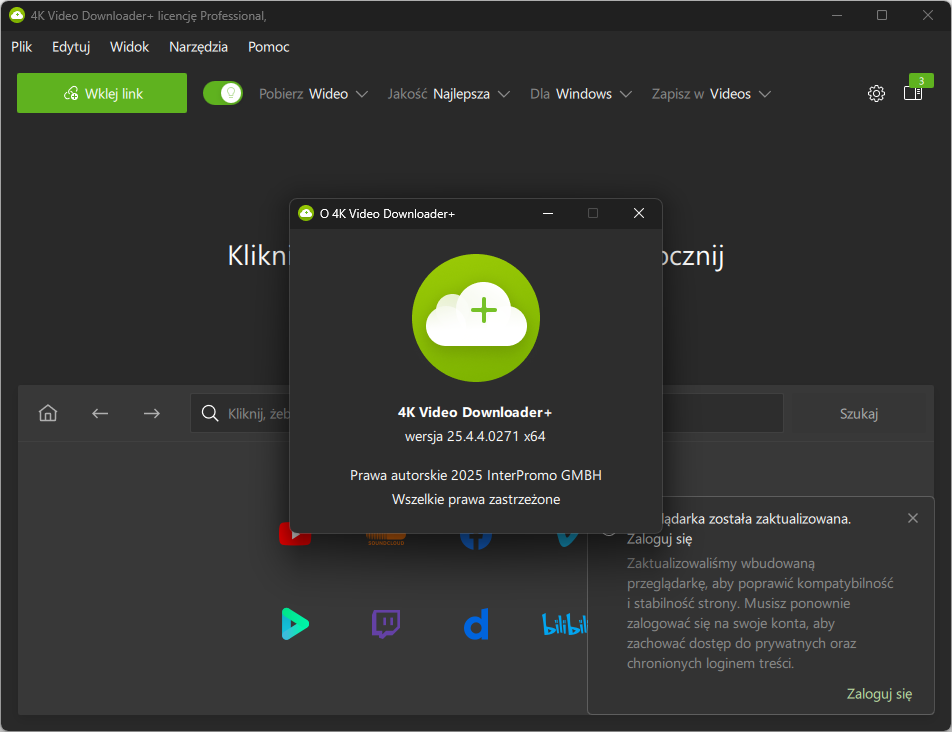Click the Zaloguj się link in notification
Screen dimensions: 952x732
pos(879,694)
